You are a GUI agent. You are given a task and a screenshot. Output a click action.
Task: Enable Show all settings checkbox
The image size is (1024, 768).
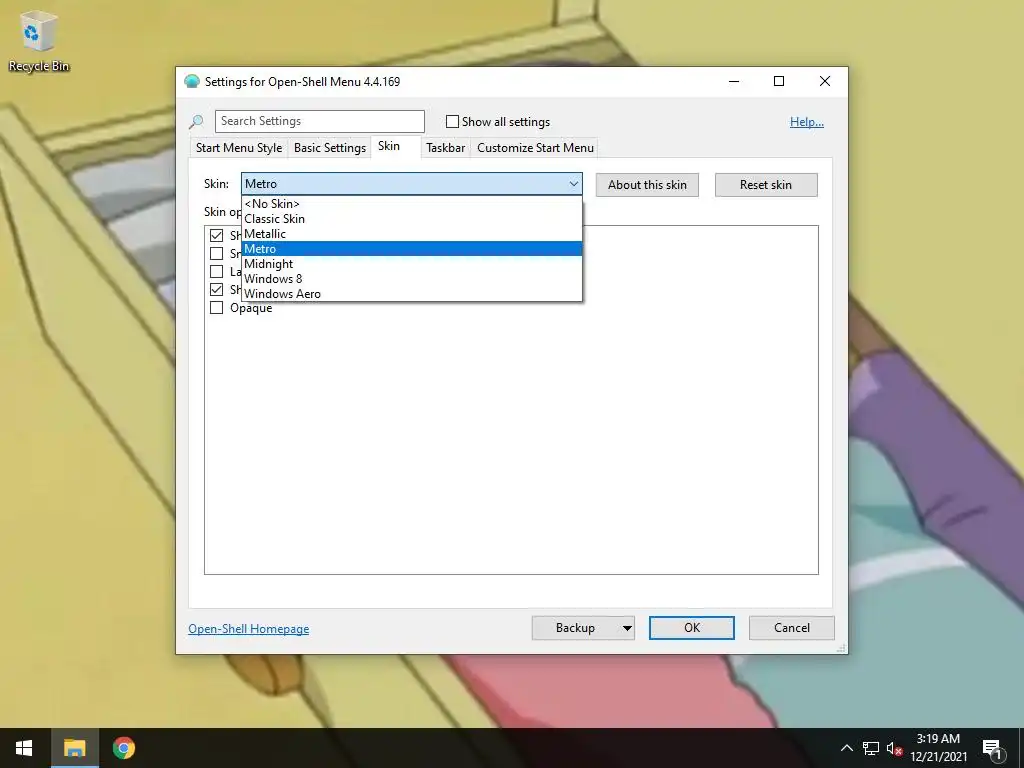(x=452, y=121)
